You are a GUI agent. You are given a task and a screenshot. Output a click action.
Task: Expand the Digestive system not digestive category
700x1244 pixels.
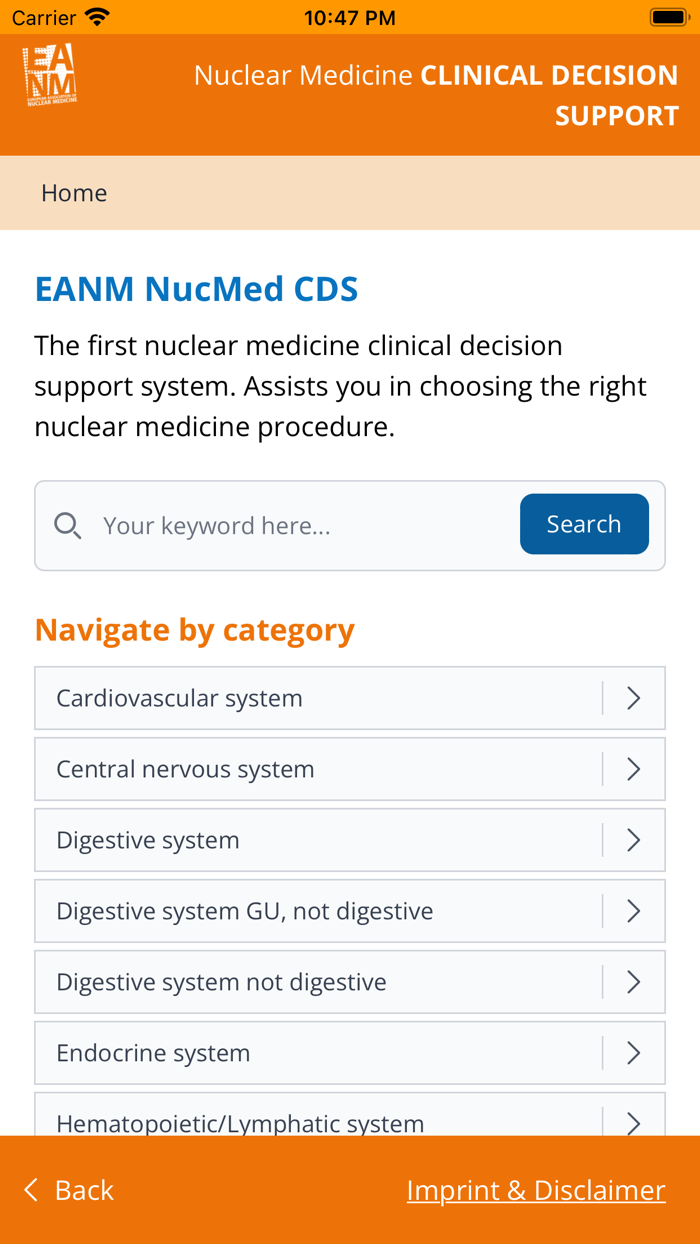tap(350, 981)
